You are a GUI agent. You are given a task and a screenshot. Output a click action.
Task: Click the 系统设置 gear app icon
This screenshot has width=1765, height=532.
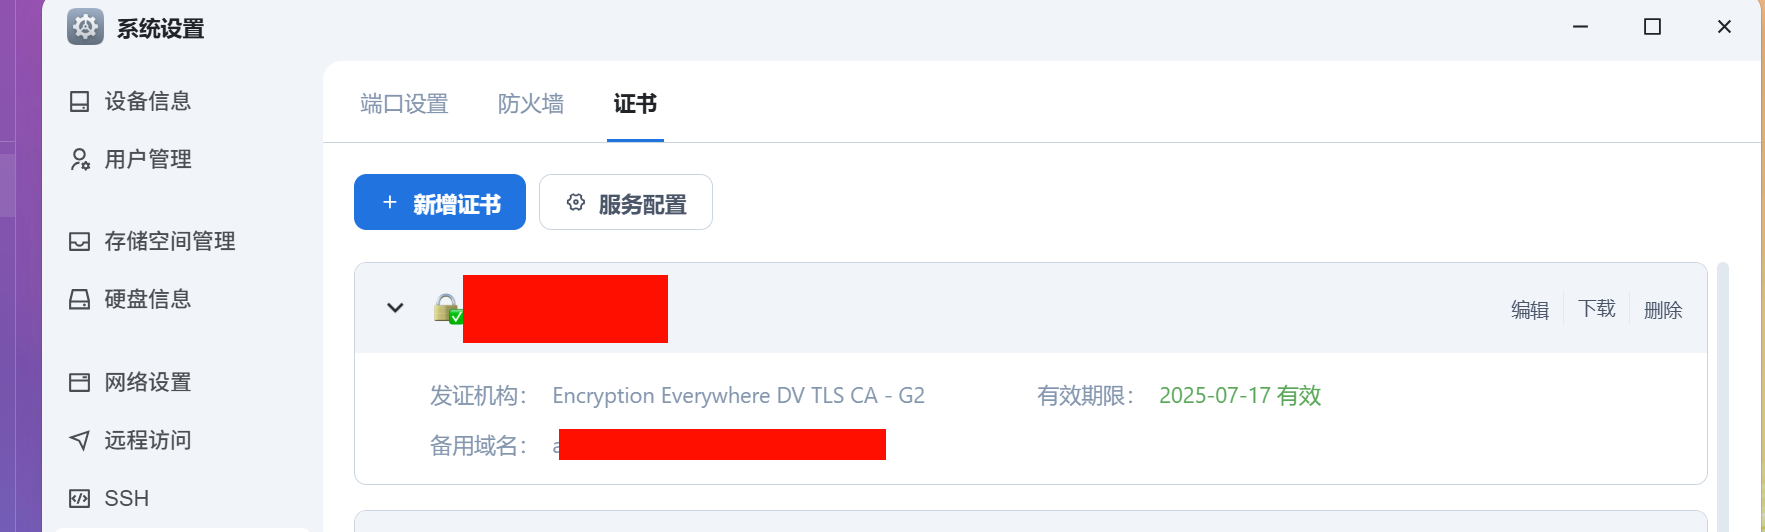[x=85, y=27]
